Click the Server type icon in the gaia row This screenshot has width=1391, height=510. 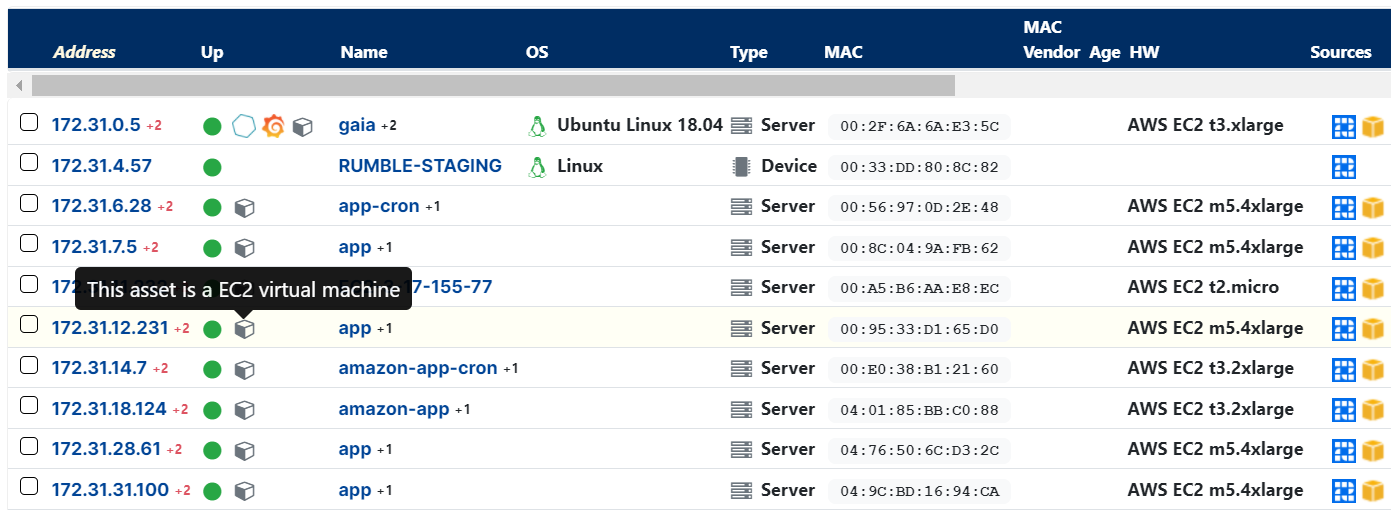741,125
